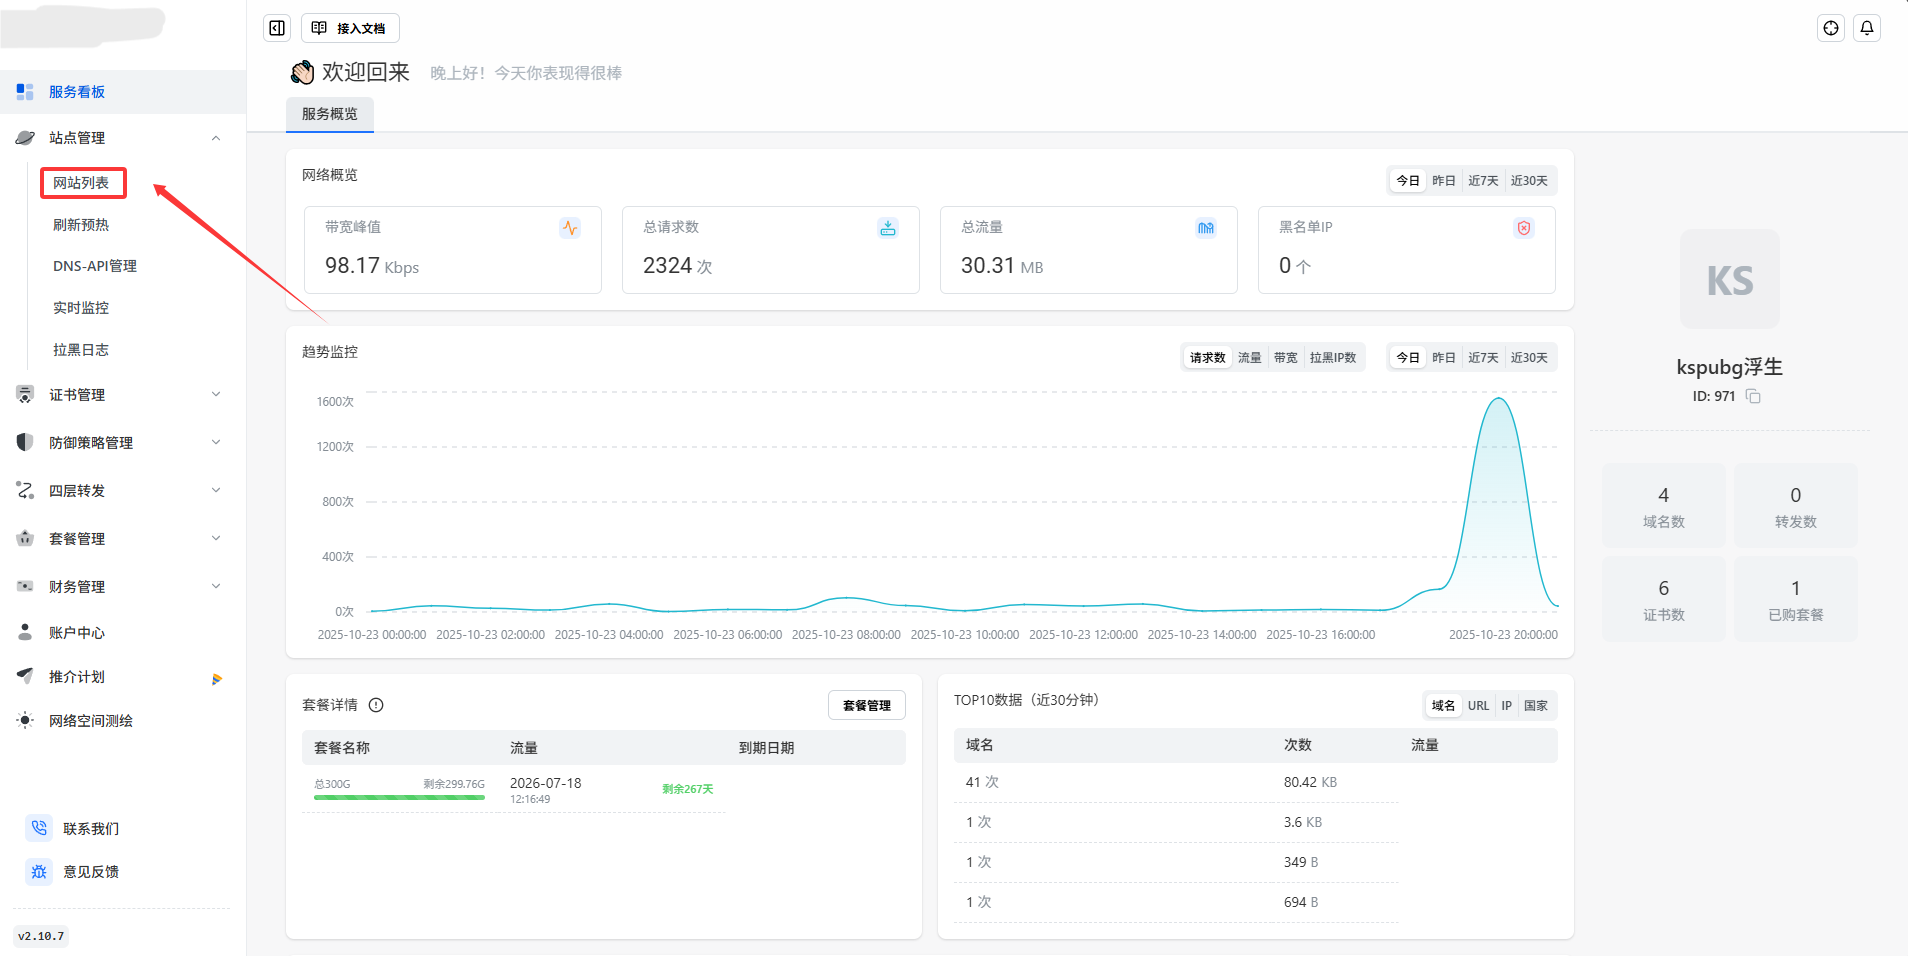
Task: Switch 网络概览 range to 近7天
Action: [1482, 181]
